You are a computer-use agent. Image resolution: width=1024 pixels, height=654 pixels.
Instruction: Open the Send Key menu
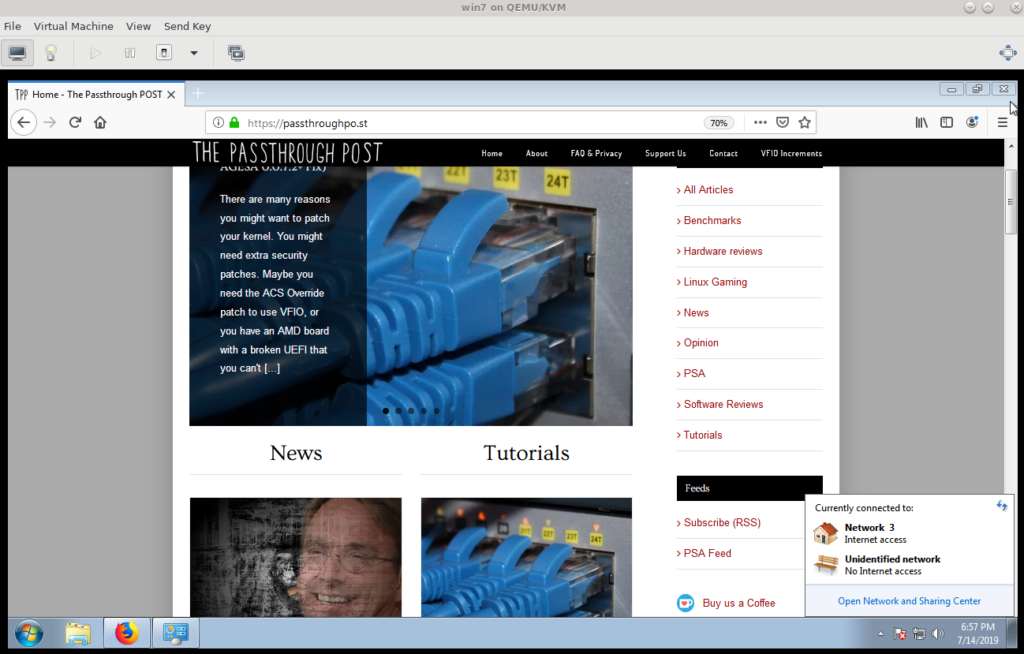[187, 26]
